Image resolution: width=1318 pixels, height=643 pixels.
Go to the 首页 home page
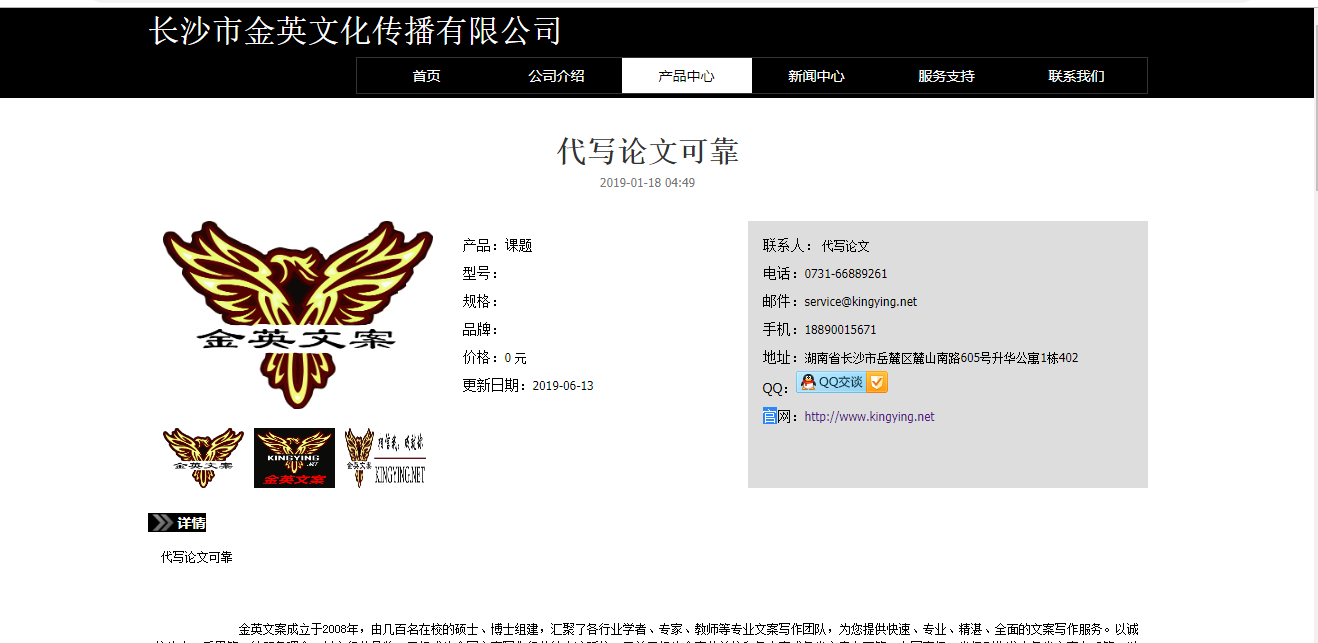pos(426,76)
